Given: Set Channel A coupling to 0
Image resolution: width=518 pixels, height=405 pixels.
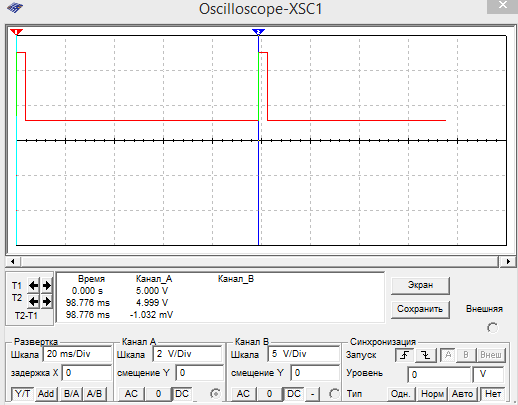Looking at the screenshot, I should [158, 394].
